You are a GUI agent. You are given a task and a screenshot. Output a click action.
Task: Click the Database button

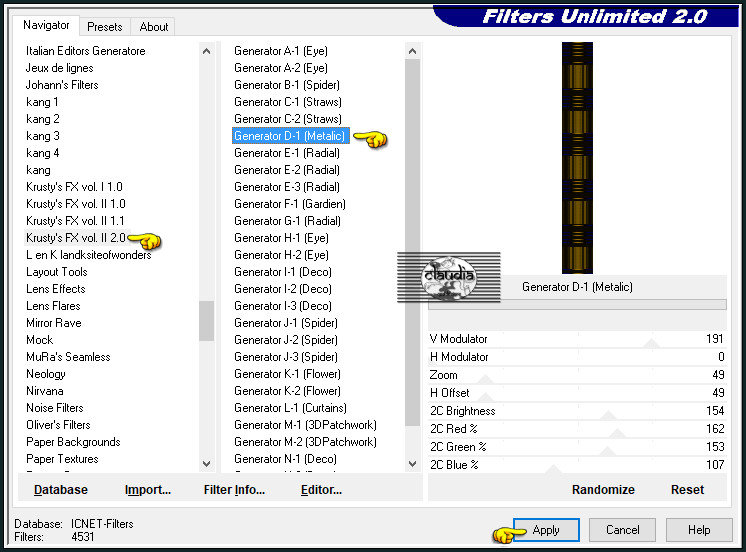(x=61, y=490)
